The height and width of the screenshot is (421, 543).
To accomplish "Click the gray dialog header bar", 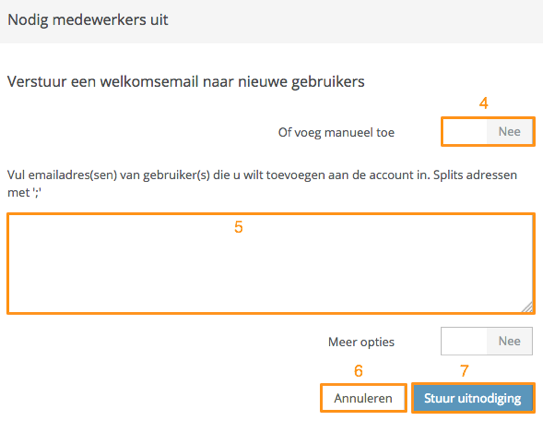I will 272,21.
